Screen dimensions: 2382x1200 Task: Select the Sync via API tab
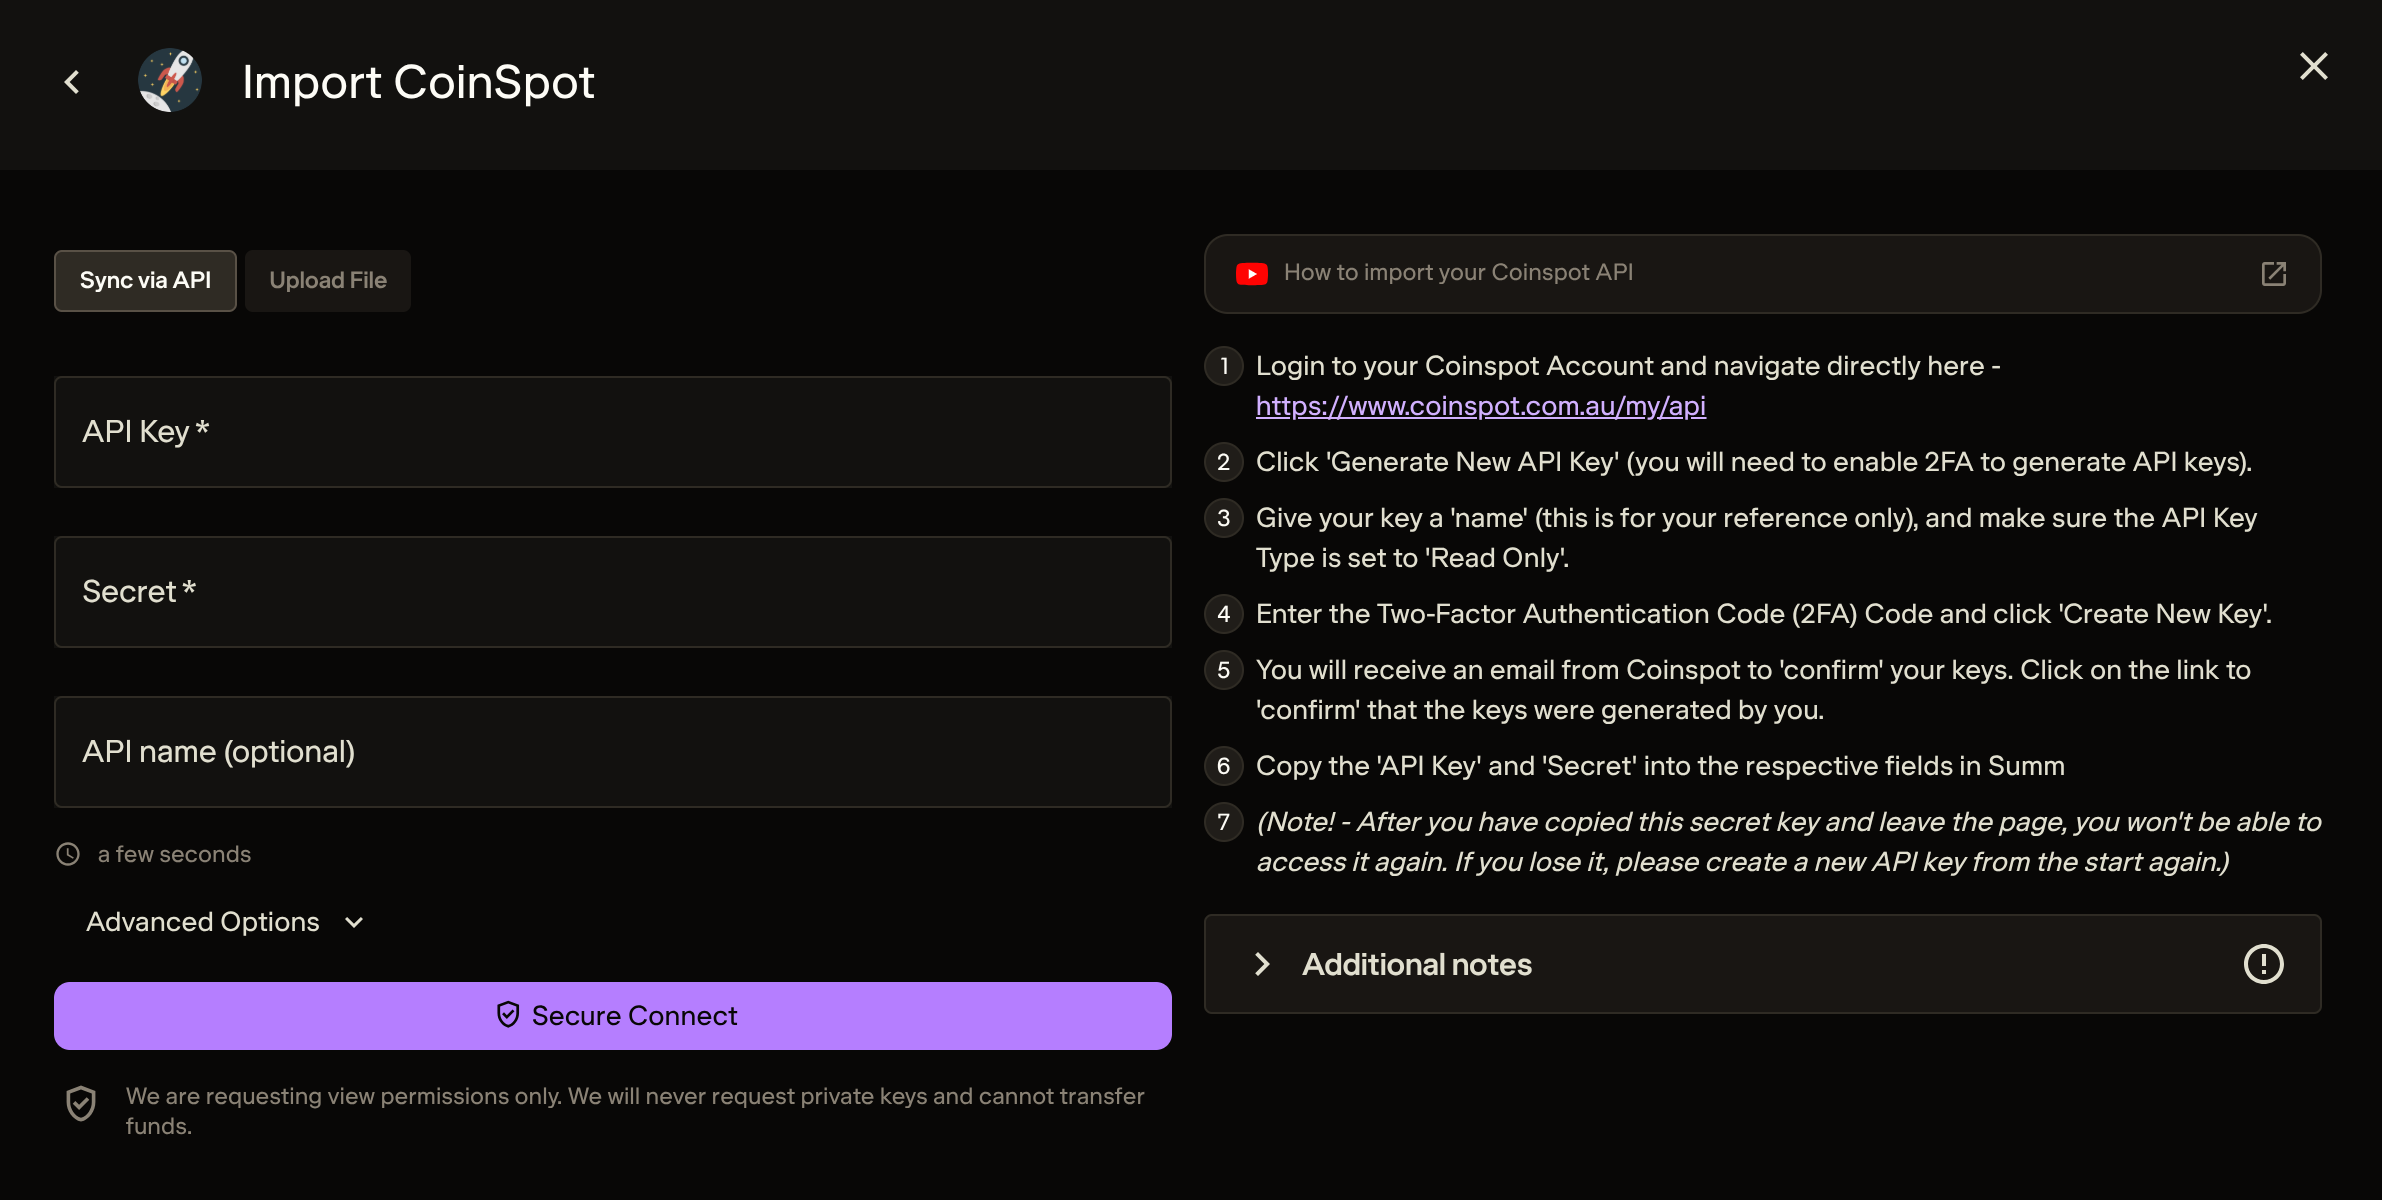click(145, 281)
